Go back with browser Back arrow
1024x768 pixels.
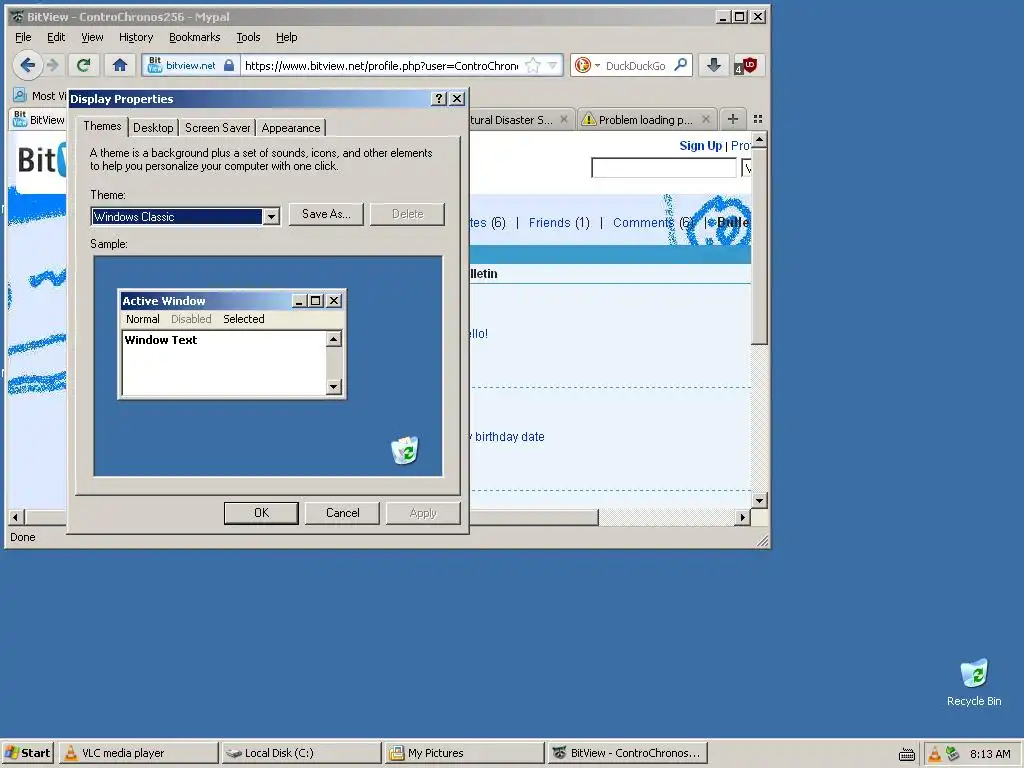(27, 65)
